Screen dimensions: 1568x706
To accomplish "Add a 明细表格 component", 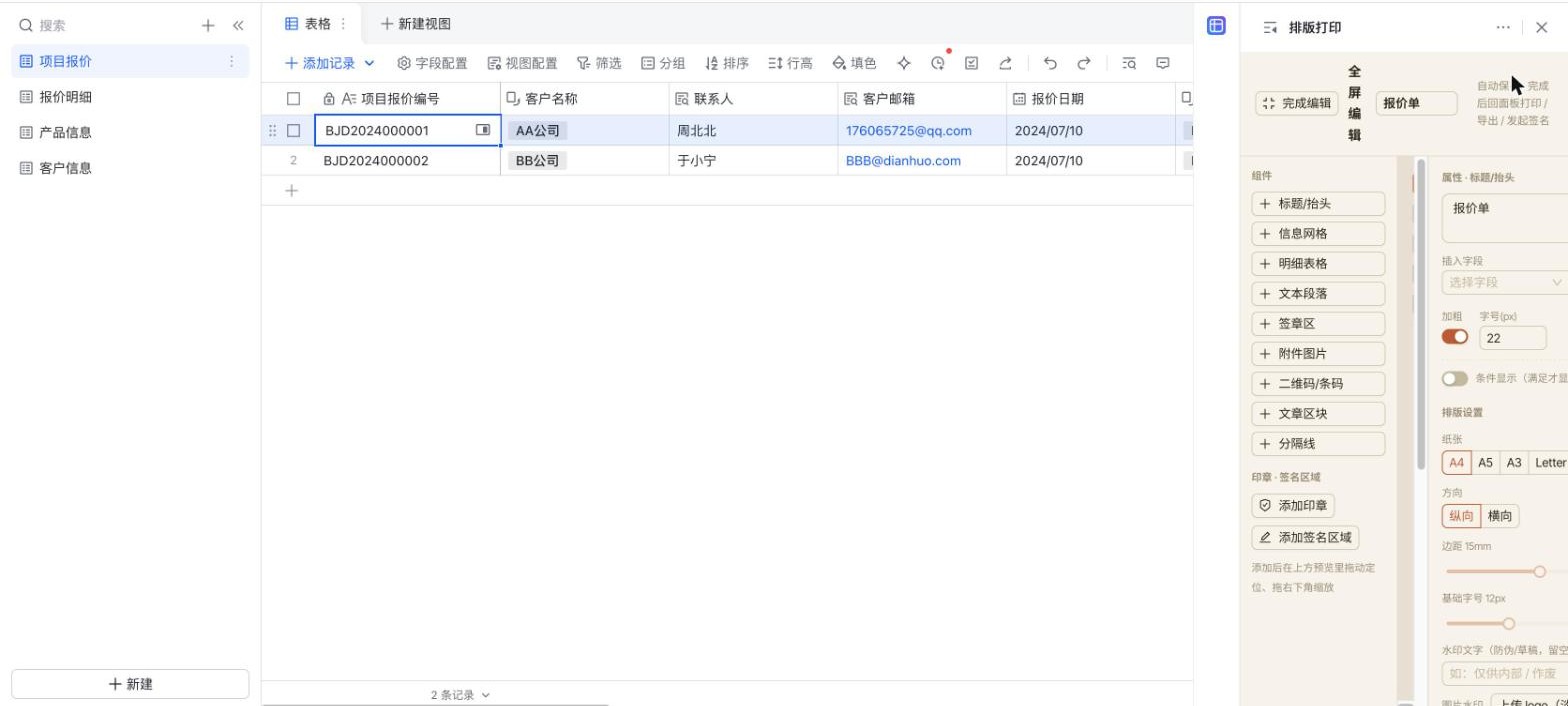I will pyautogui.click(x=1318, y=264).
